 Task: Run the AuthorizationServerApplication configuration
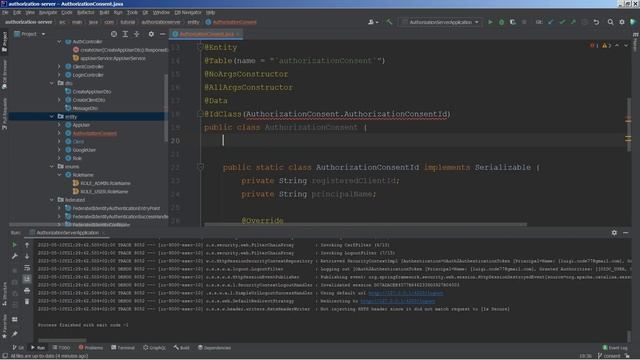click(490, 22)
